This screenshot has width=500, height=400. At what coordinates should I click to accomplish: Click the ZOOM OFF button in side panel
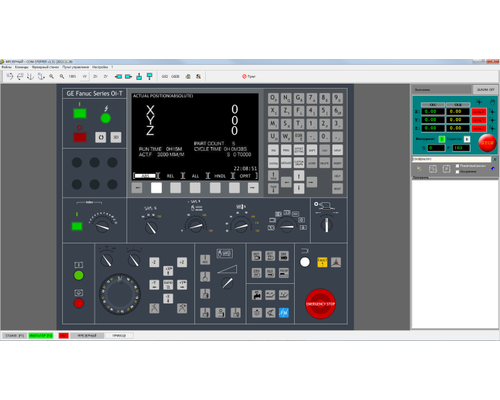coord(485,90)
